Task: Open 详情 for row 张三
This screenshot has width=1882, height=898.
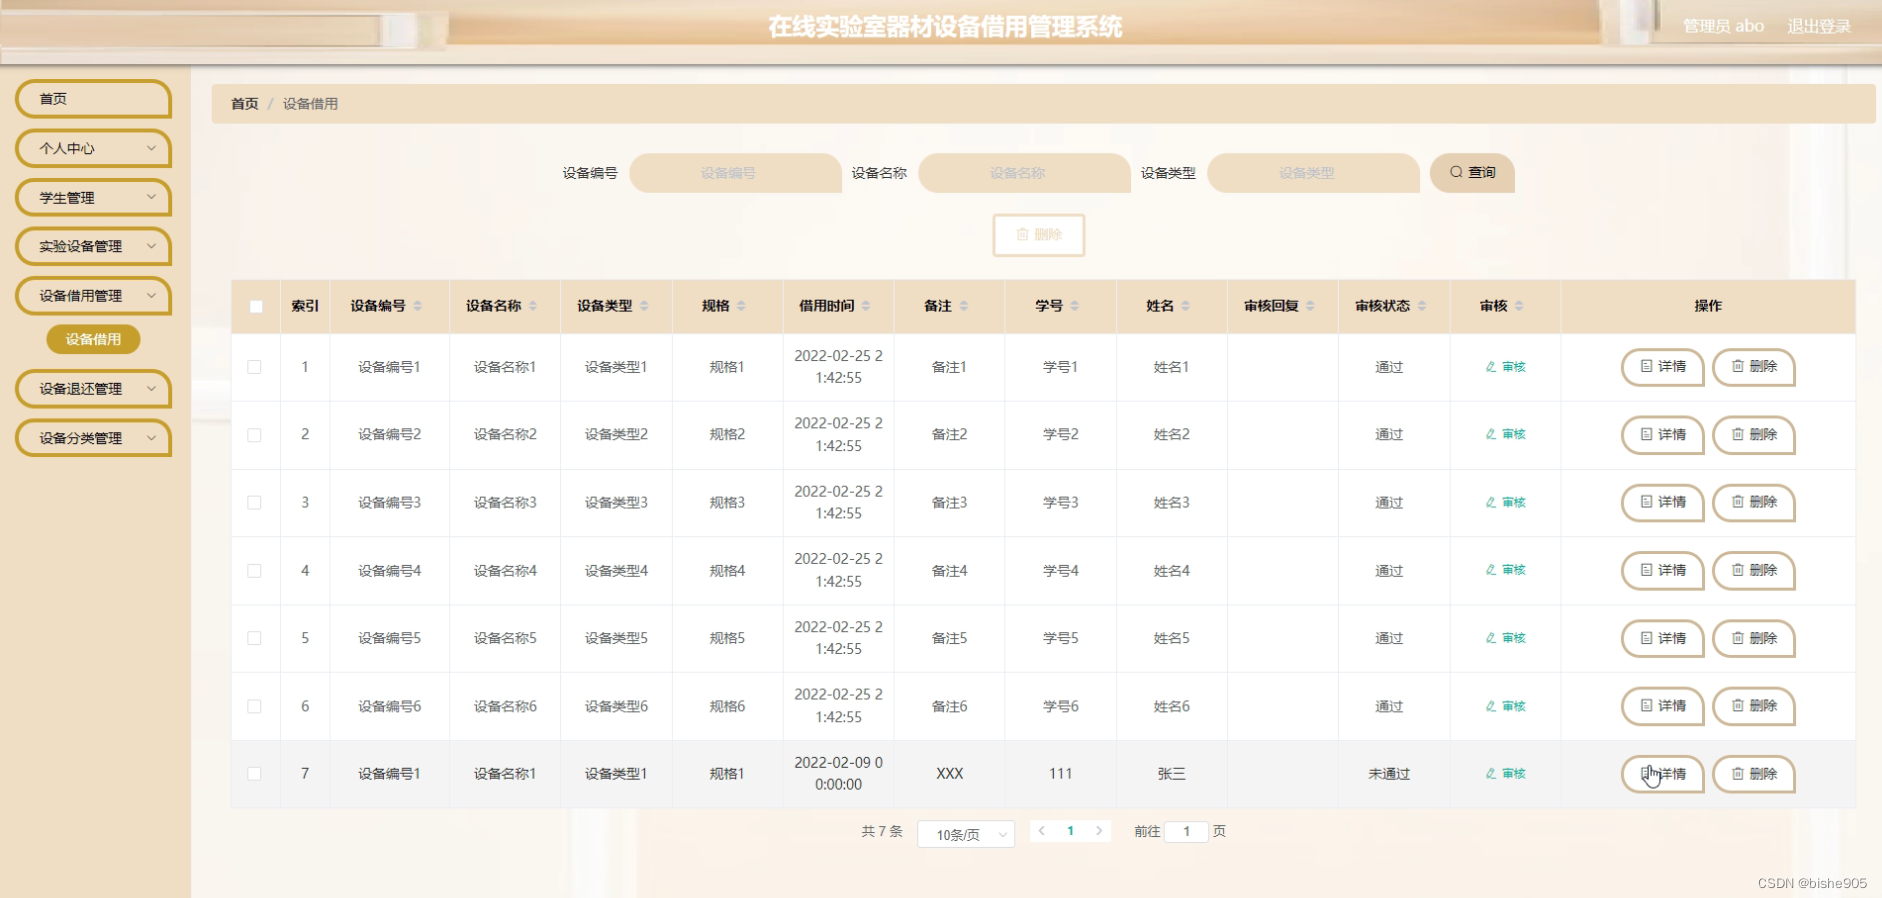Action: (1662, 774)
